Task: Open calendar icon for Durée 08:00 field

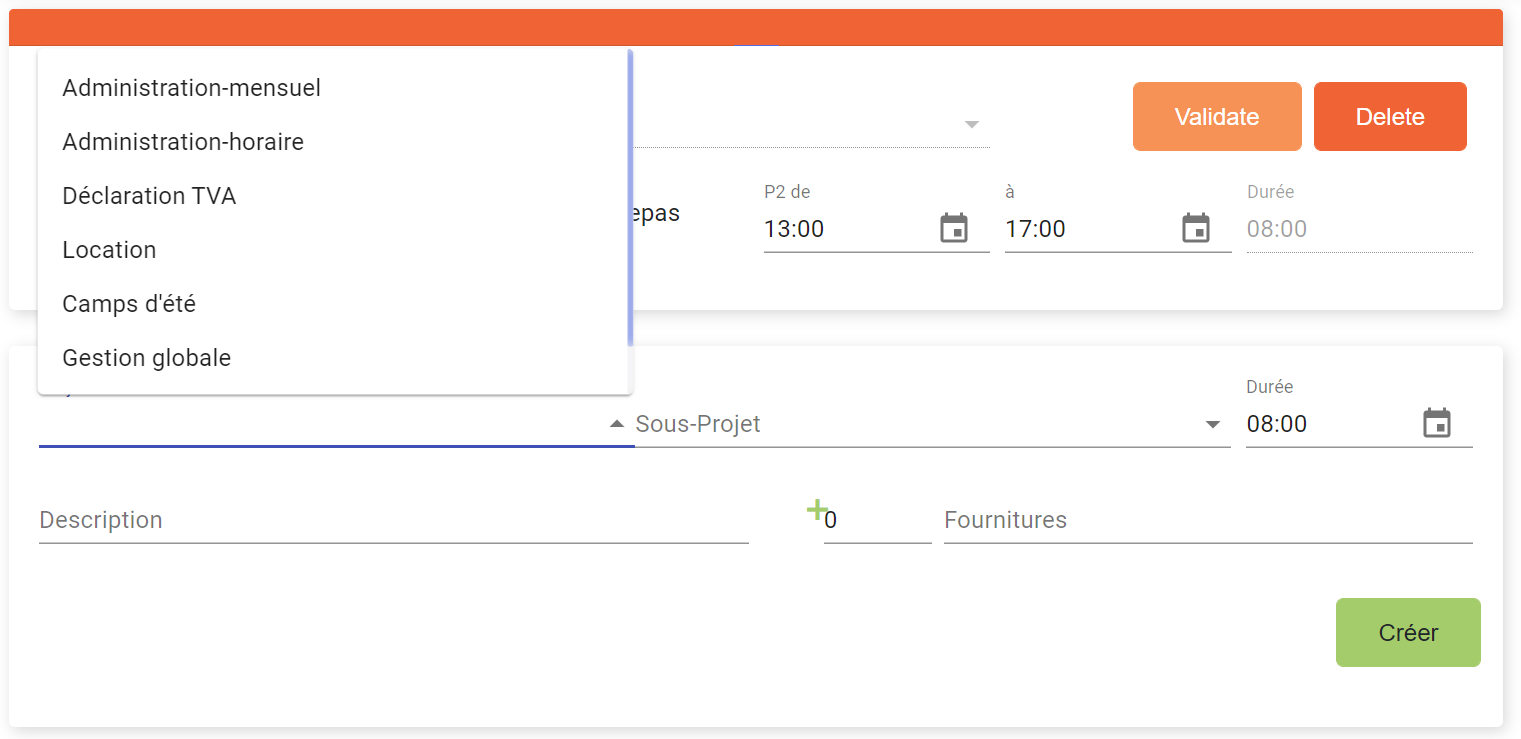Action: tap(1437, 423)
